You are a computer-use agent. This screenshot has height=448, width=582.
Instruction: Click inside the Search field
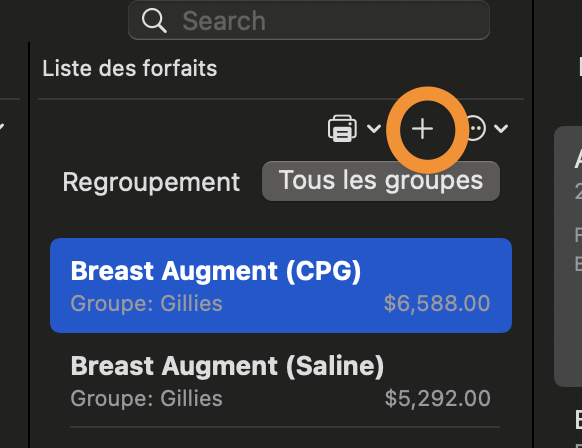pyautogui.click(x=309, y=20)
